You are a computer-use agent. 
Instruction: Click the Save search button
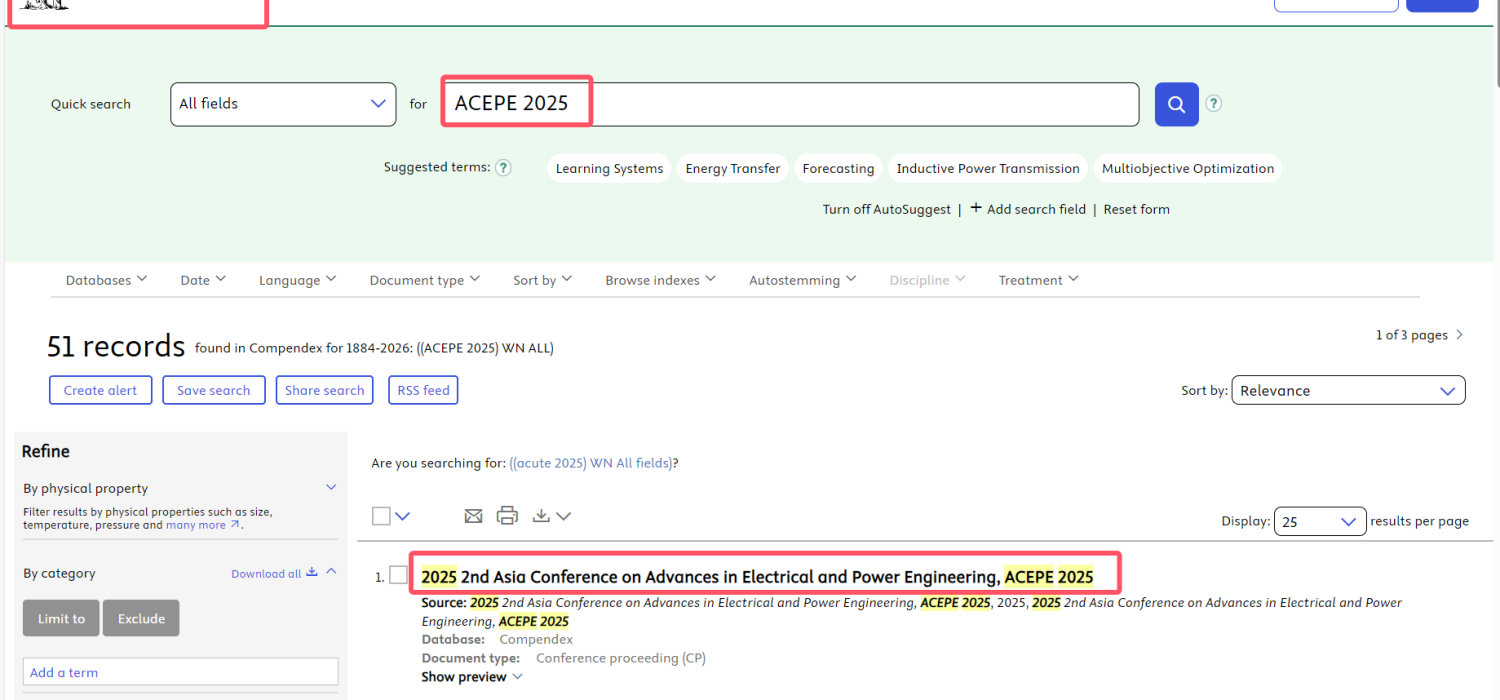[x=213, y=390]
